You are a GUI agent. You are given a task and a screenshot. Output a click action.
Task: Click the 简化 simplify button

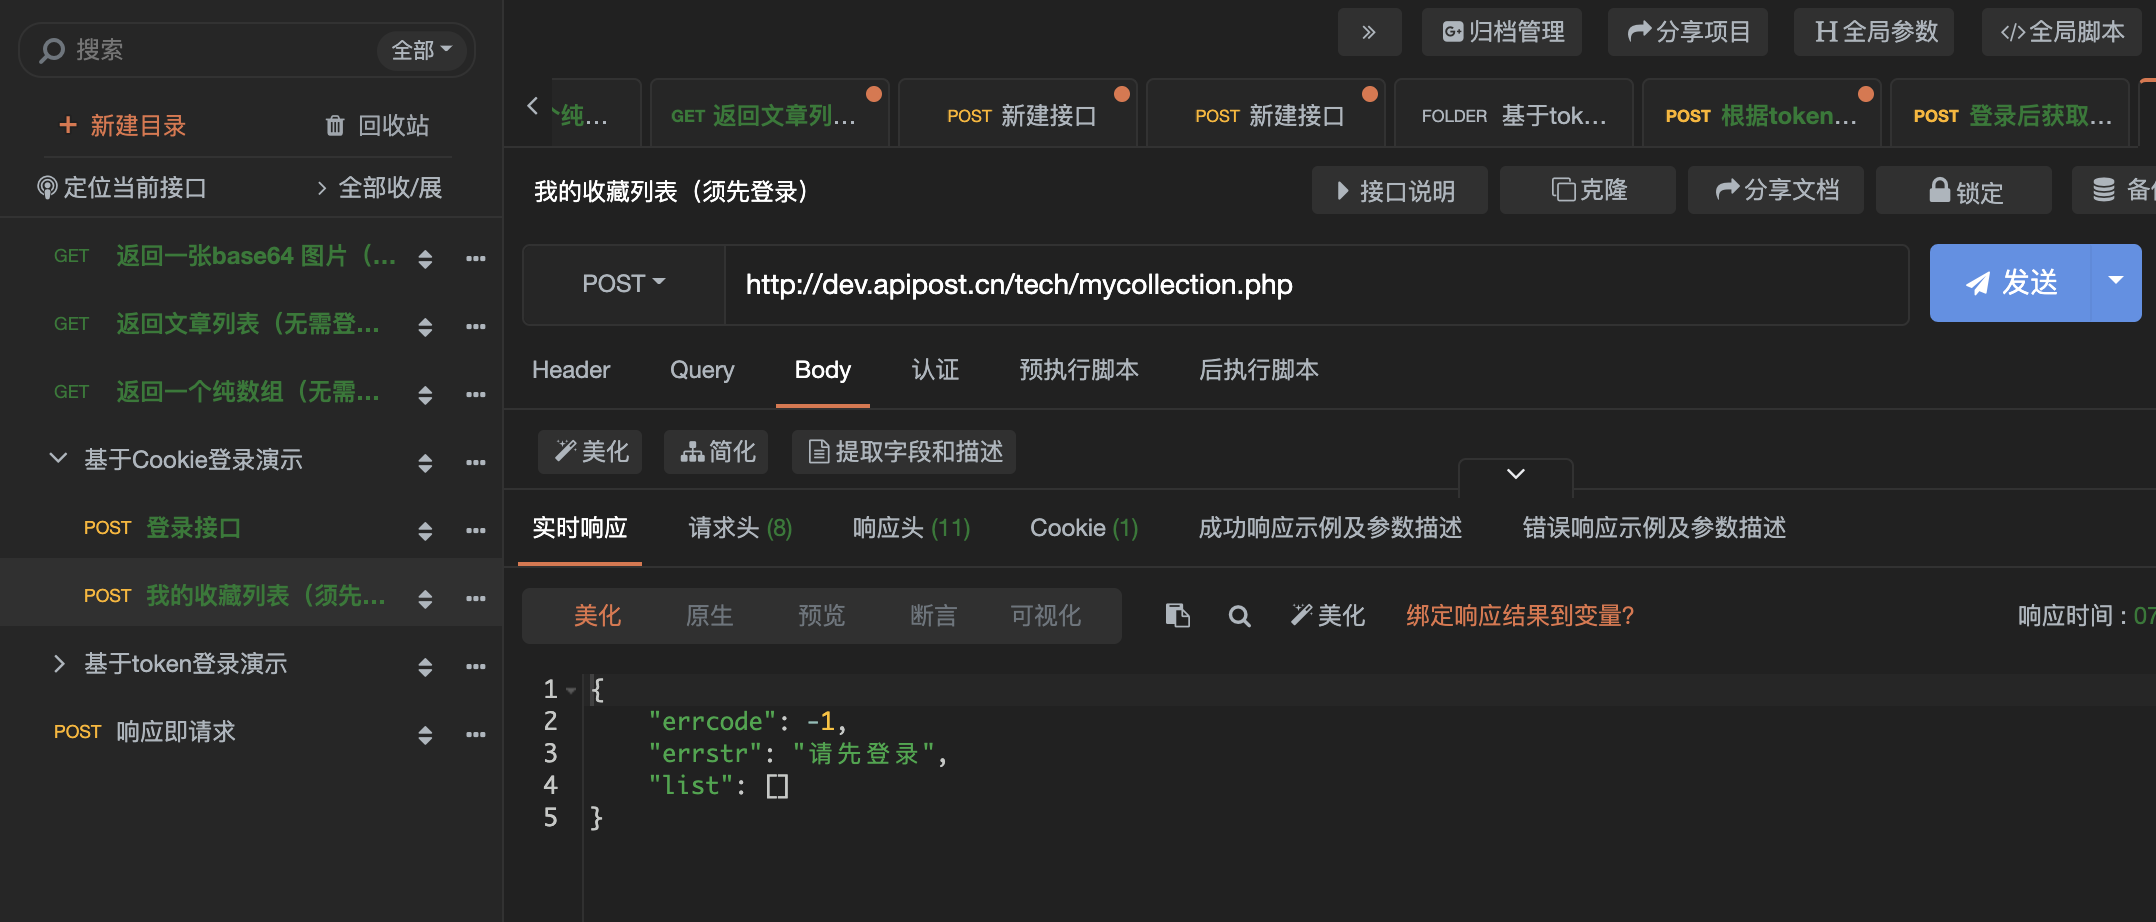pyautogui.click(x=716, y=452)
